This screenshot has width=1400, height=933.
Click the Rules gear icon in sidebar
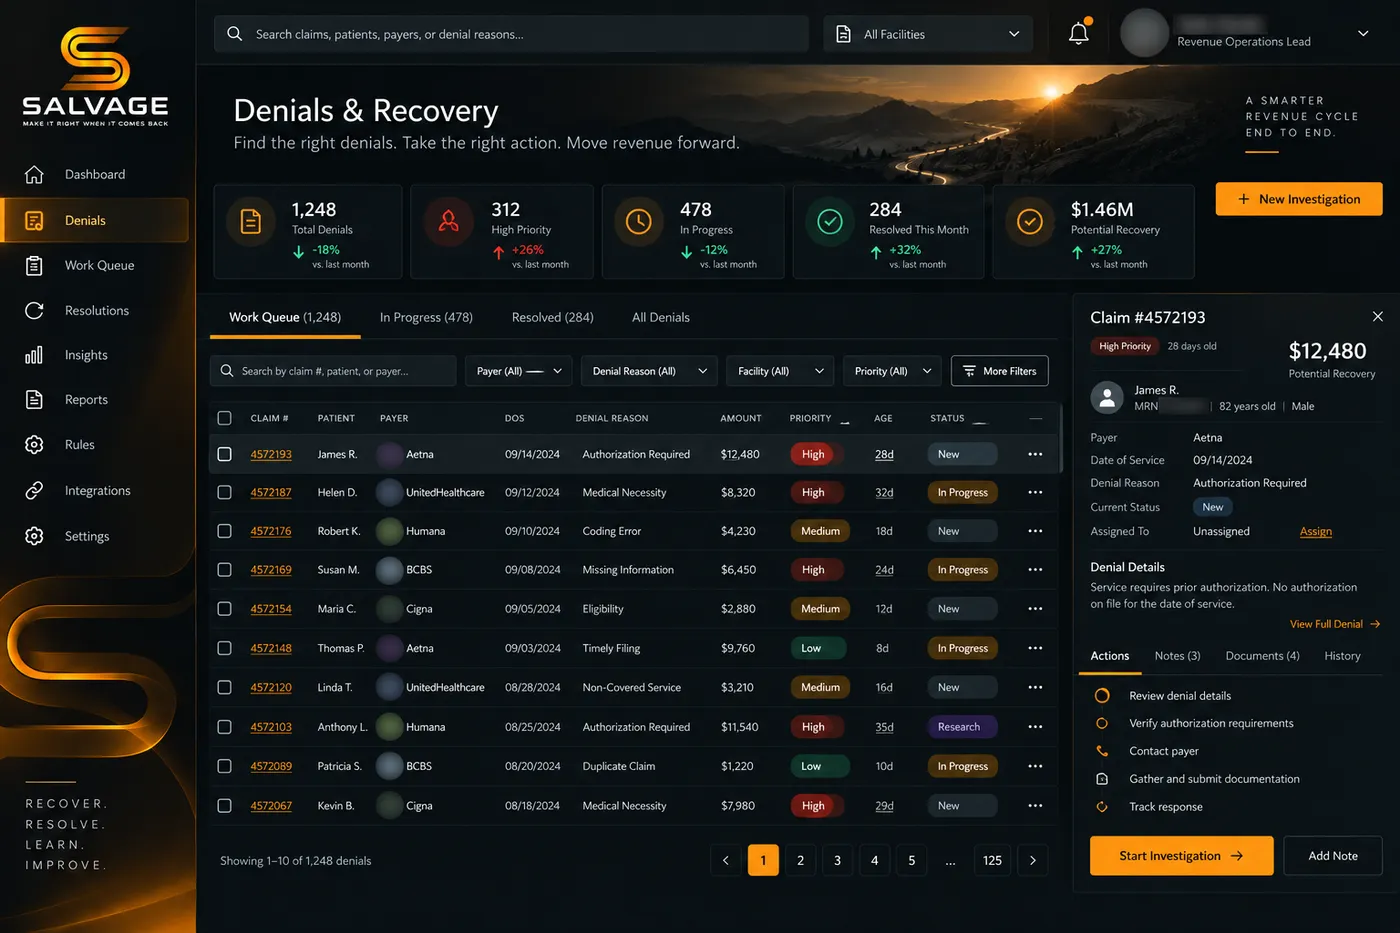34,444
